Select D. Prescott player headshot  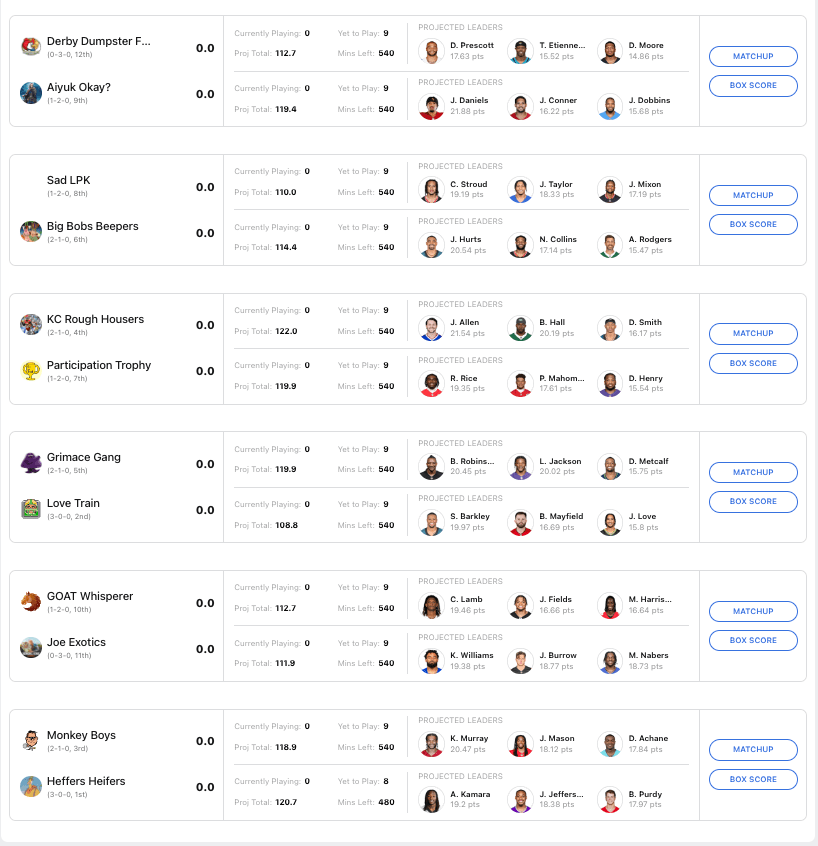coord(431,52)
